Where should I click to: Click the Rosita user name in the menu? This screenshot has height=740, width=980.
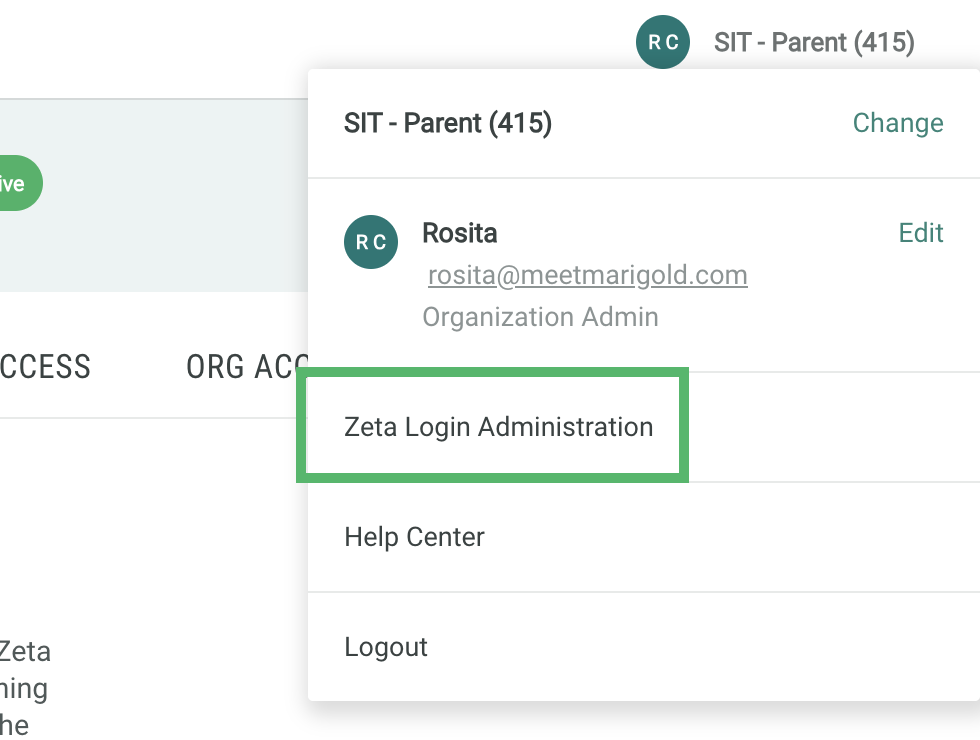[460, 233]
